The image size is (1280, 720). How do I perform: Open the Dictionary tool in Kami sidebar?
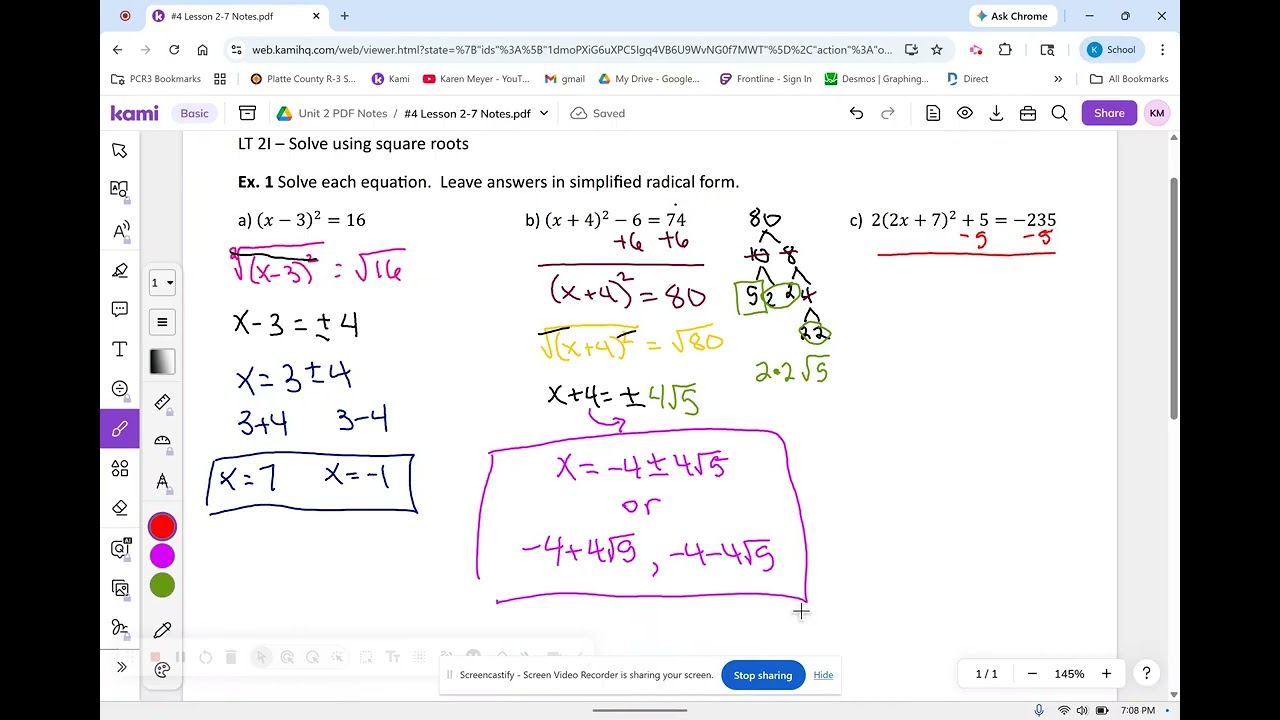coord(120,190)
